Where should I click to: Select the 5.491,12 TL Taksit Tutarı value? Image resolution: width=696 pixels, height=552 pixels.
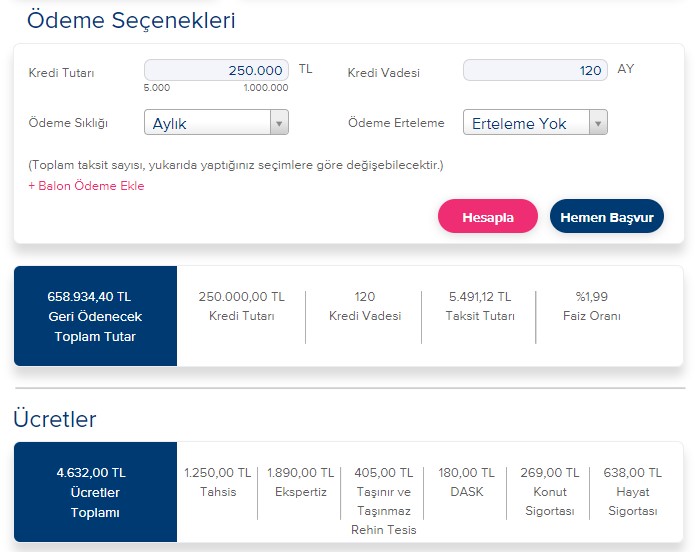click(x=480, y=296)
